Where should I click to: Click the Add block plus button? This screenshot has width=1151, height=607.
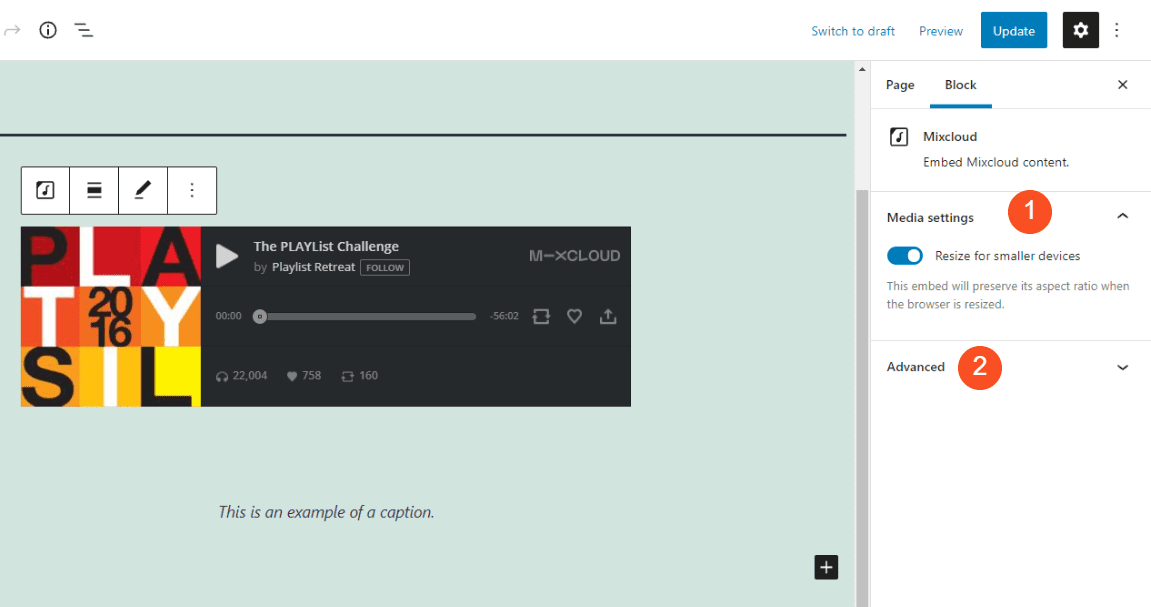click(825, 567)
